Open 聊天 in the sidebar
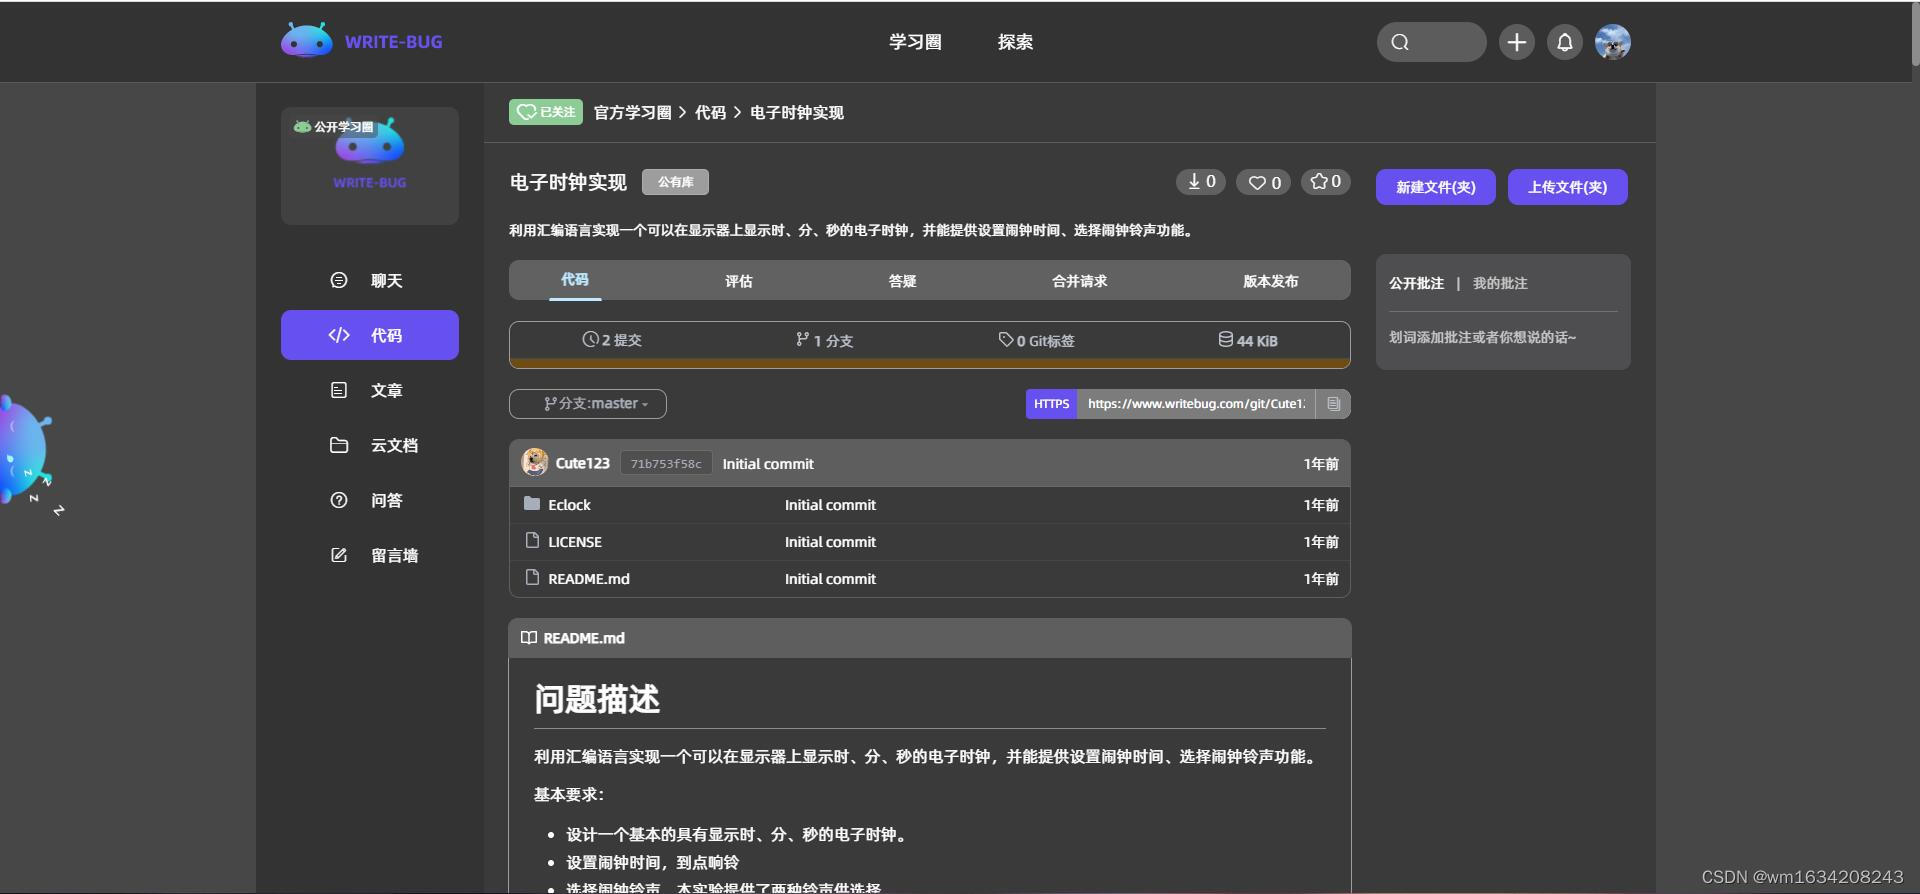The image size is (1920, 894). [x=370, y=280]
